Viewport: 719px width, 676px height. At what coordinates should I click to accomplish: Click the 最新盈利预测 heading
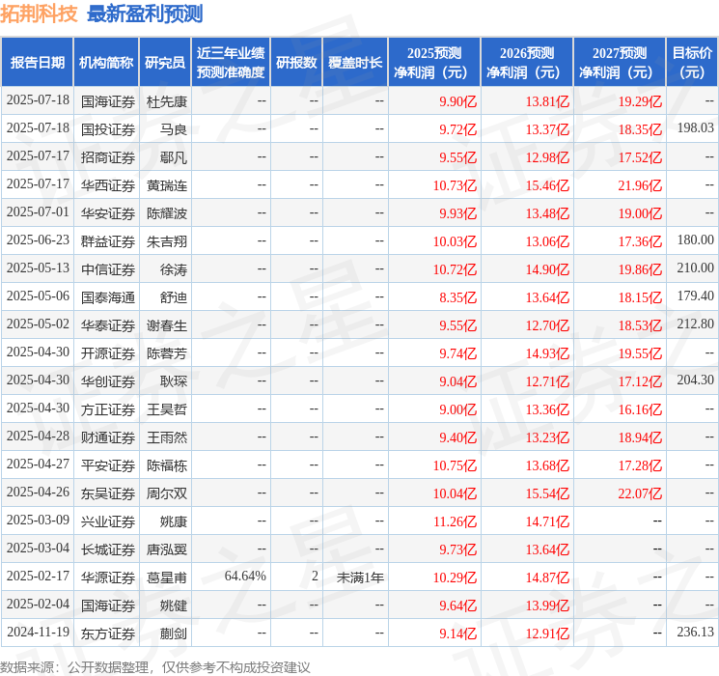(x=145, y=14)
